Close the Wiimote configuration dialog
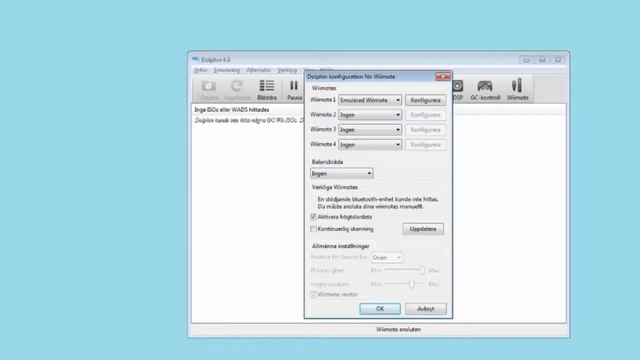This screenshot has height=360, width=640. coord(443,76)
